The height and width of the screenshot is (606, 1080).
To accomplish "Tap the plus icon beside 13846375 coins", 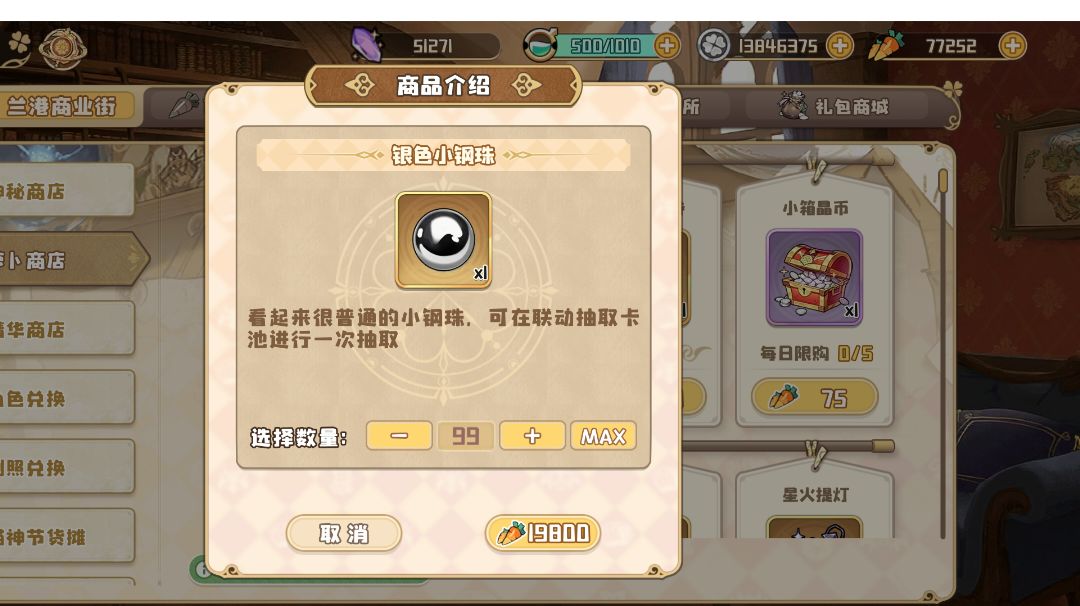I will coord(839,46).
